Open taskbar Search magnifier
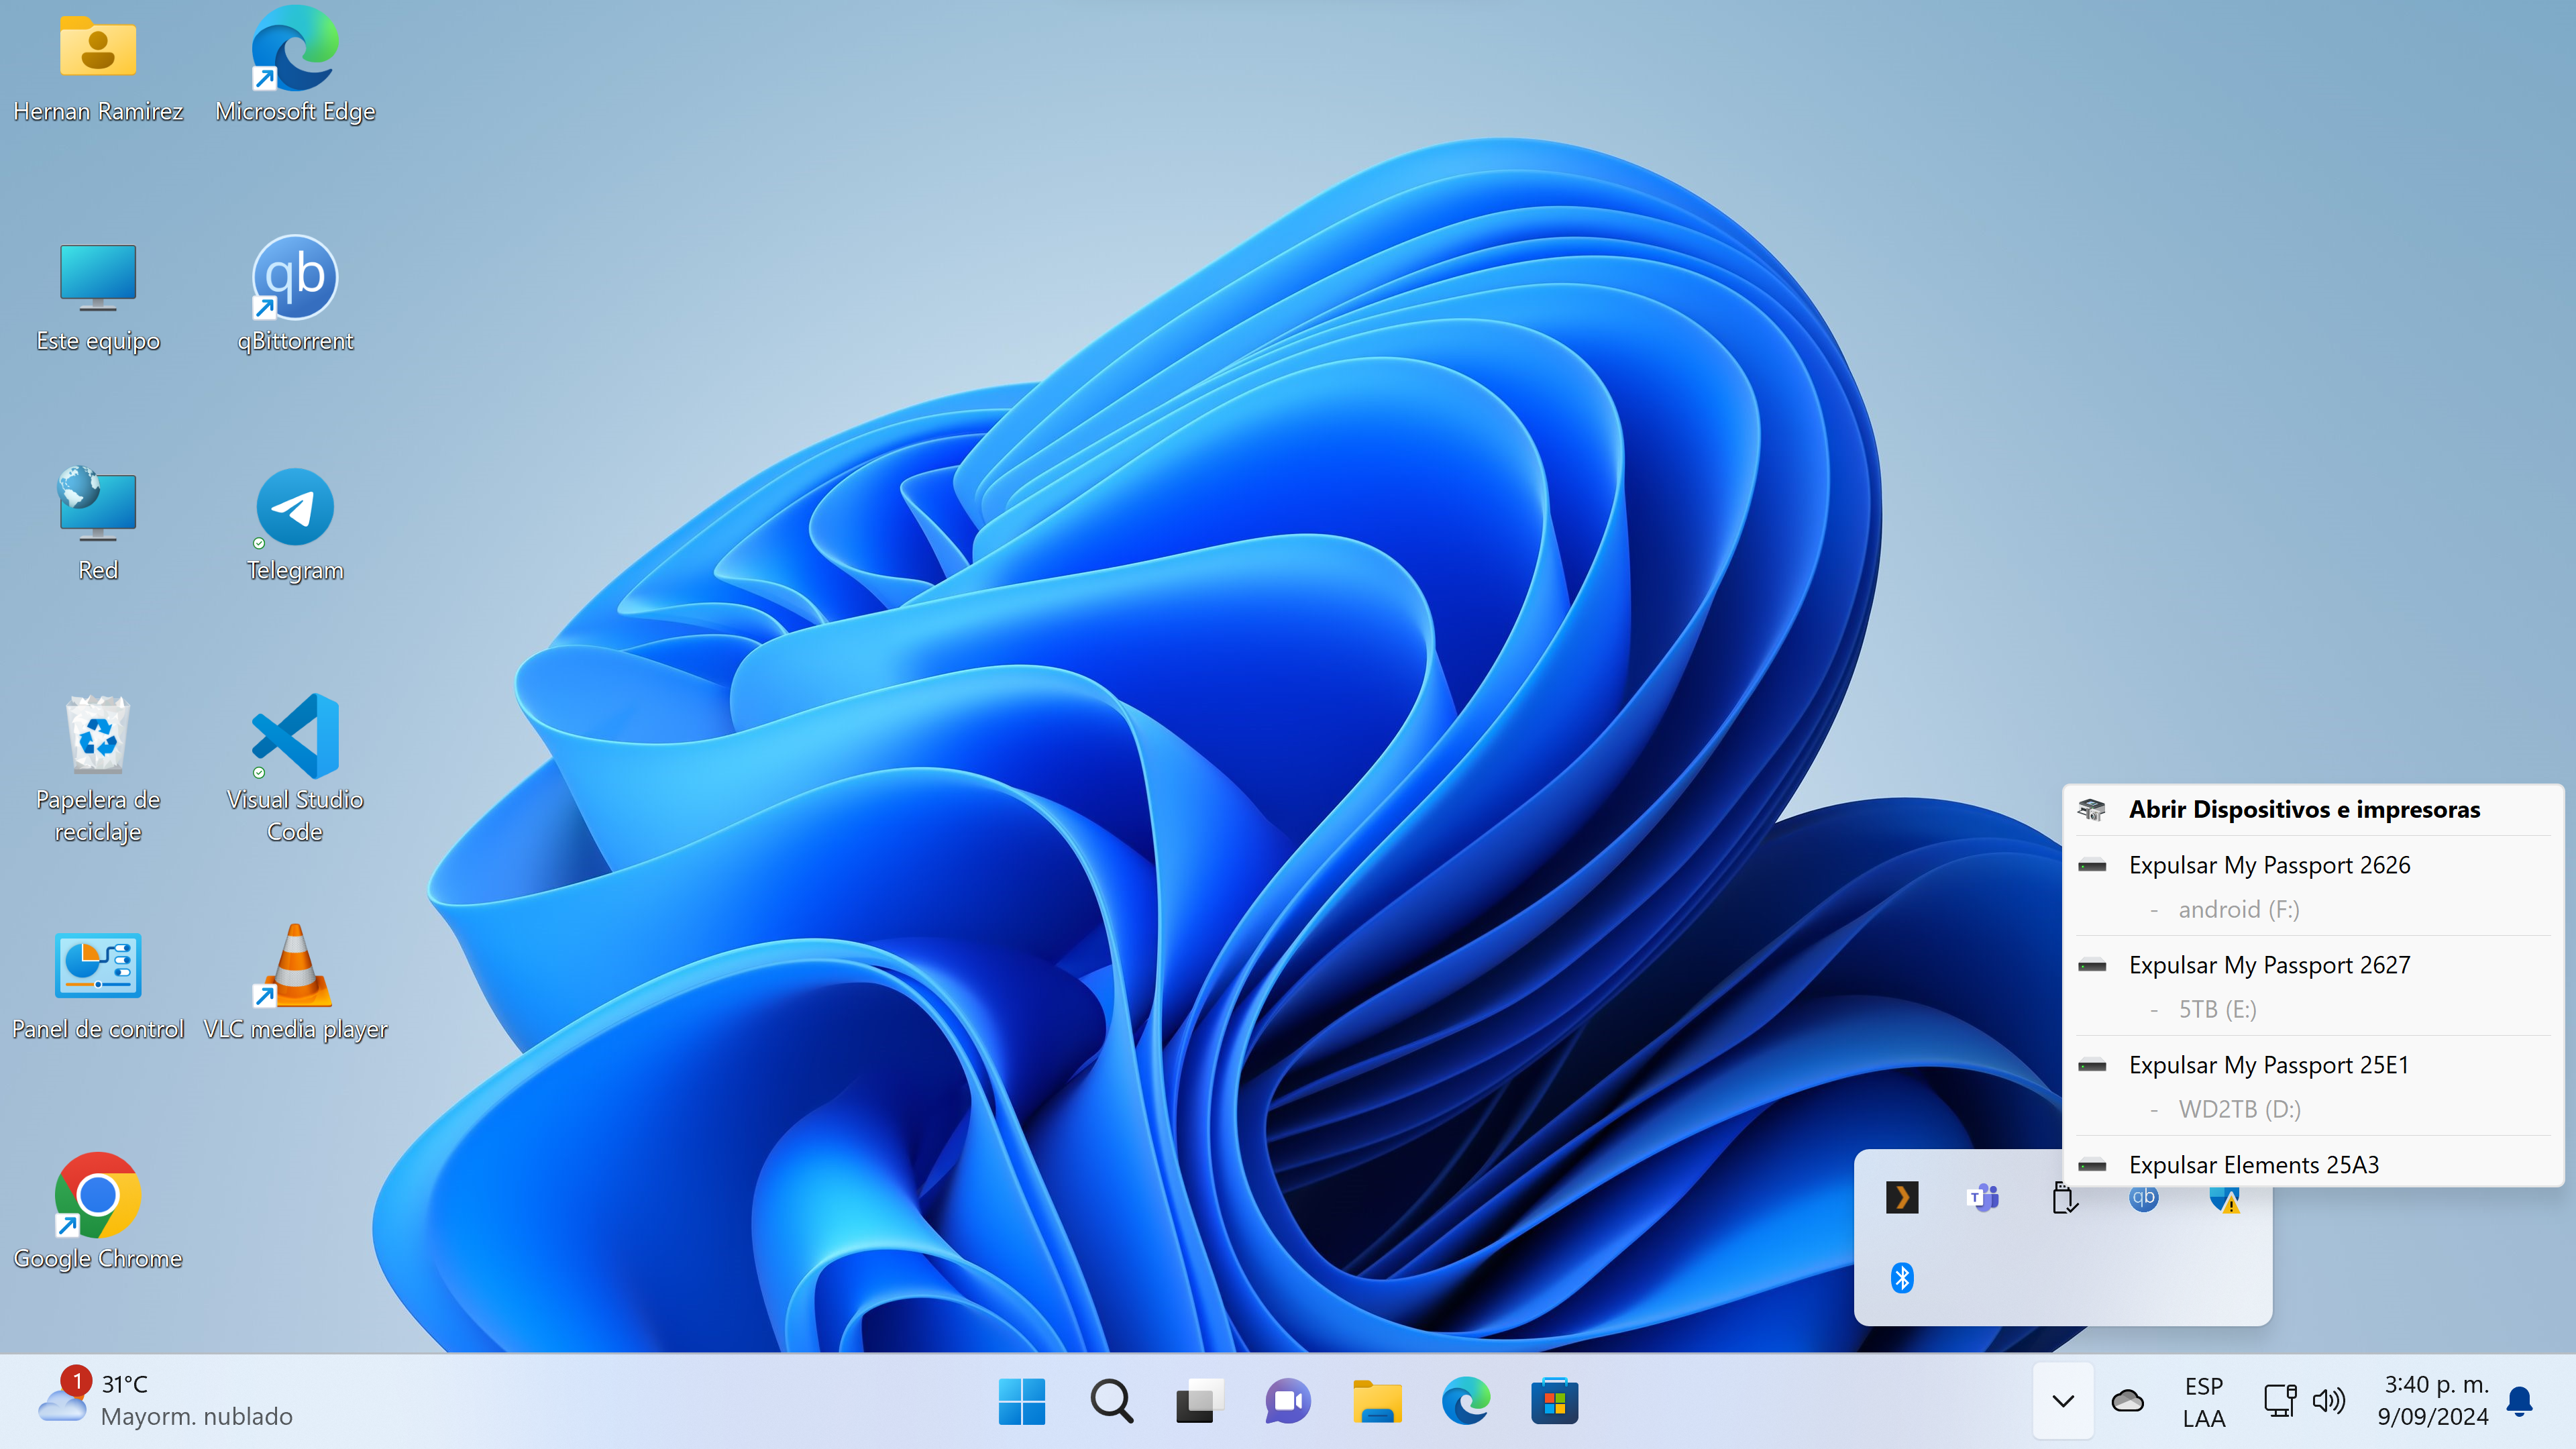 click(x=1111, y=1401)
